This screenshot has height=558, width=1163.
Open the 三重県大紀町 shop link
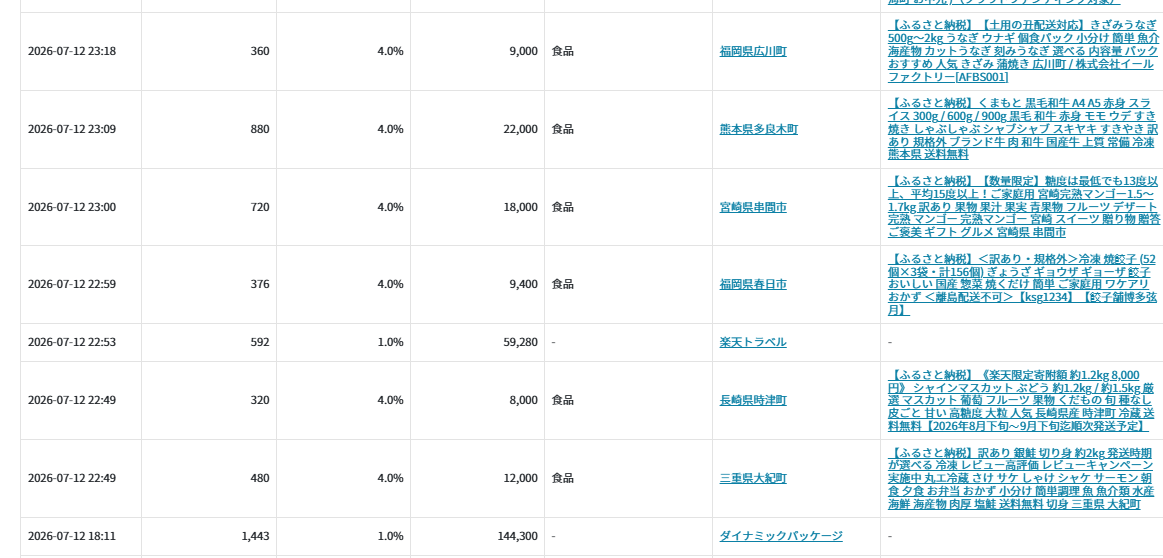(x=753, y=478)
